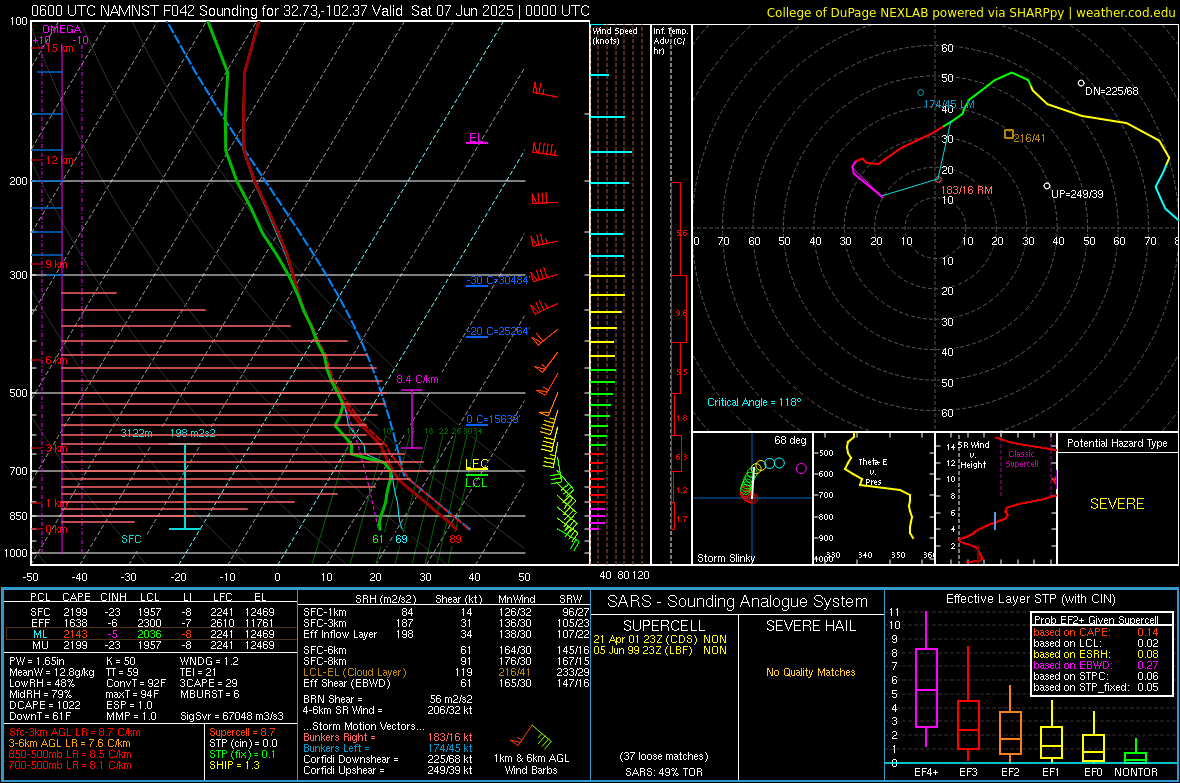Viewport: 1180px width, 783px height.
Task: Click the Classic Supercell label
Action: [1021, 459]
